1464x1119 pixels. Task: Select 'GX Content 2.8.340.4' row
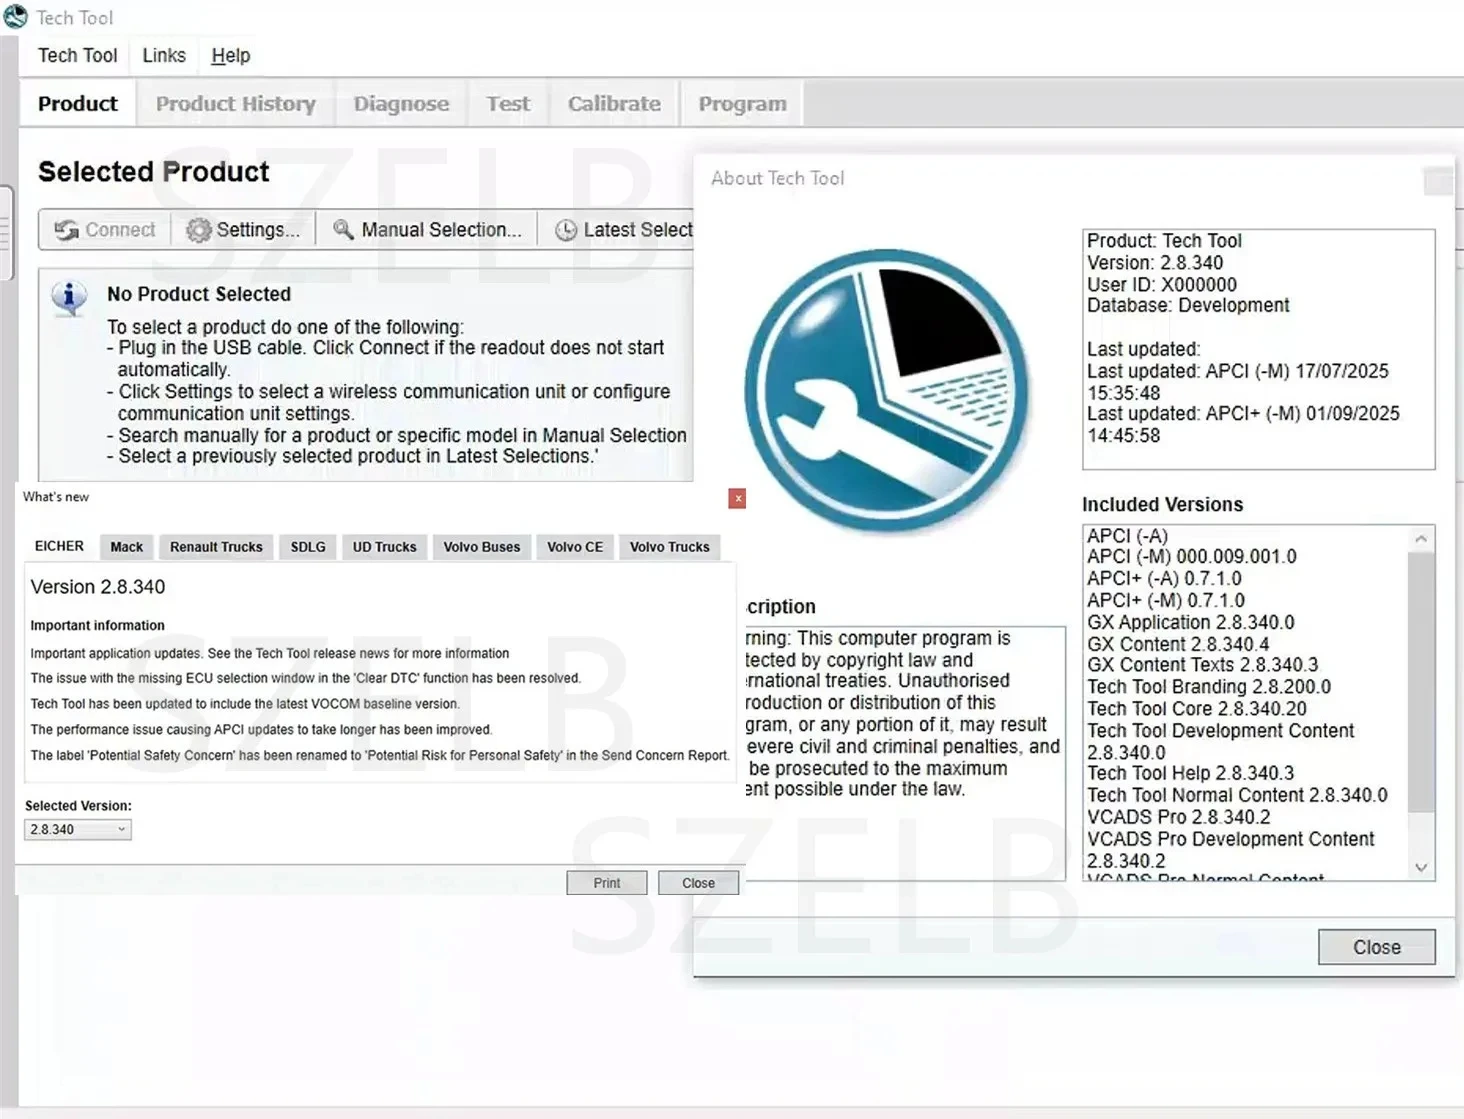1178,645
